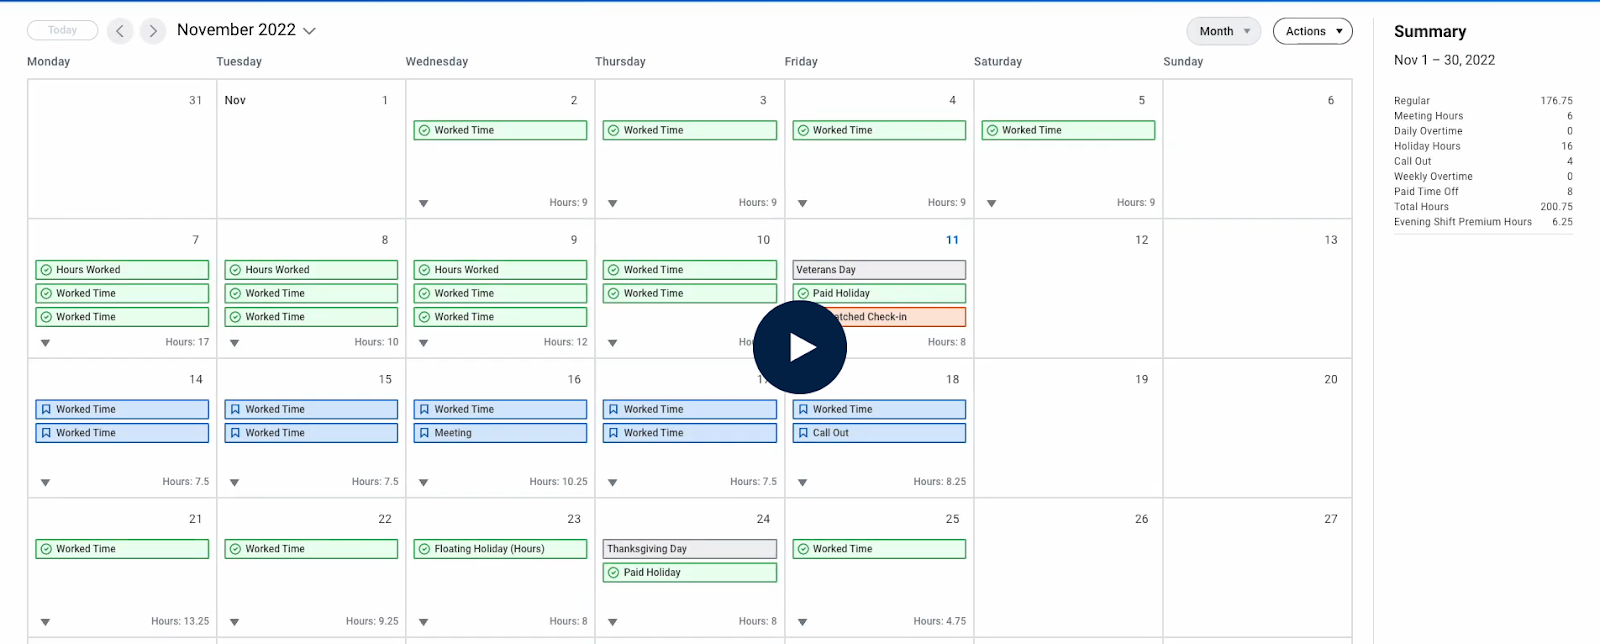The width and height of the screenshot is (1600, 644).
Task: Expand details triangle for November 23
Action: click(x=424, y=622)
